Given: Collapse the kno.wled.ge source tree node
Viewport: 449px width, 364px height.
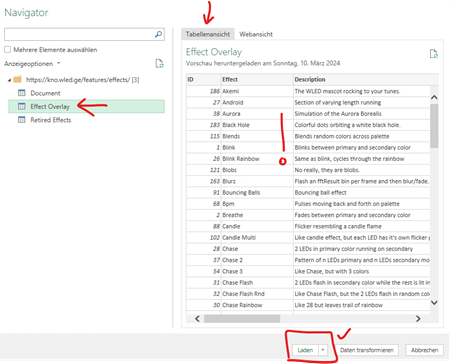Looking at the screenshot, I should point(9,80).
